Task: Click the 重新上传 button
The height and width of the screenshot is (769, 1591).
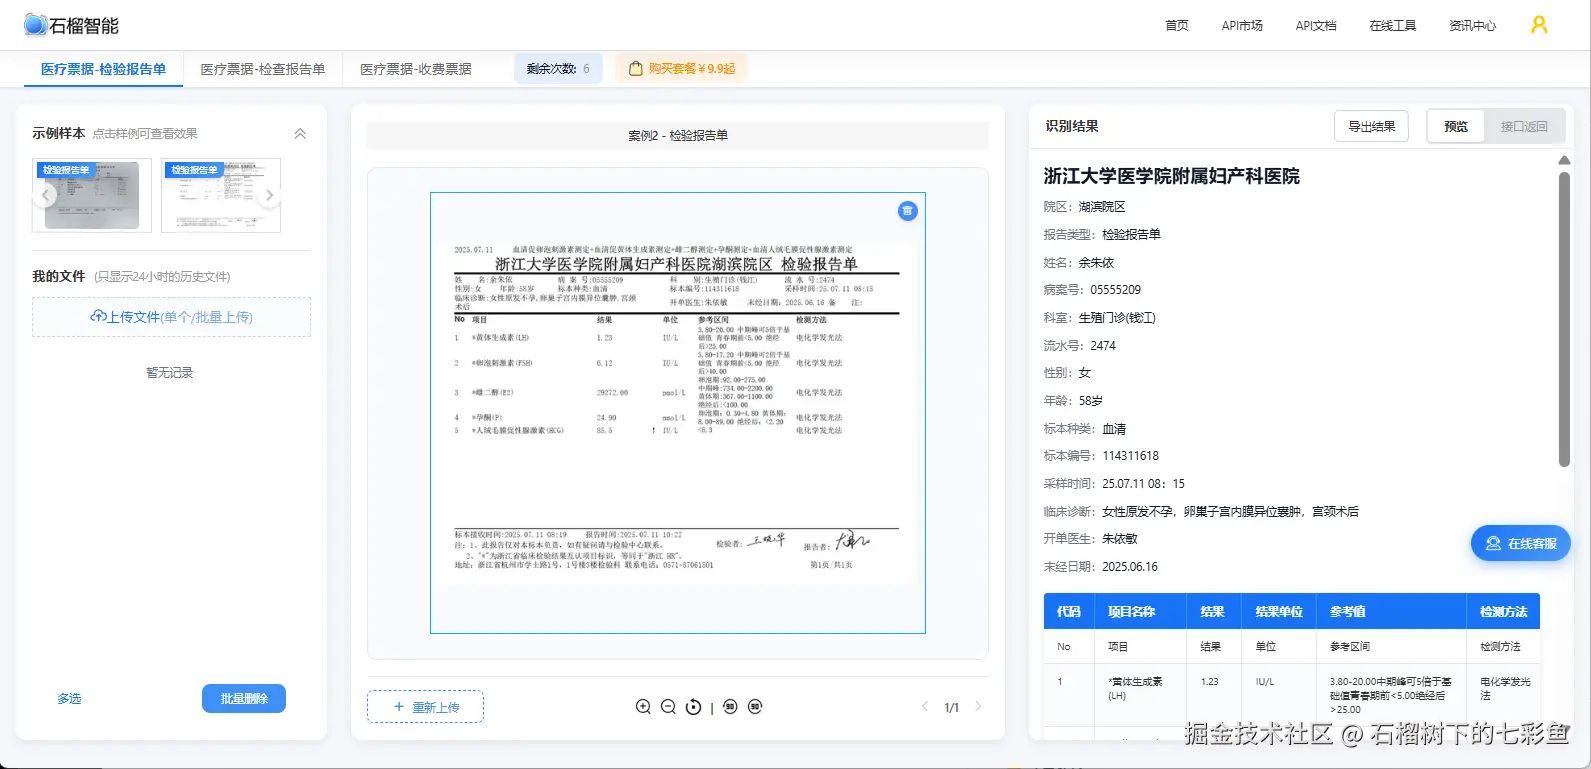Action: point(425,707)
